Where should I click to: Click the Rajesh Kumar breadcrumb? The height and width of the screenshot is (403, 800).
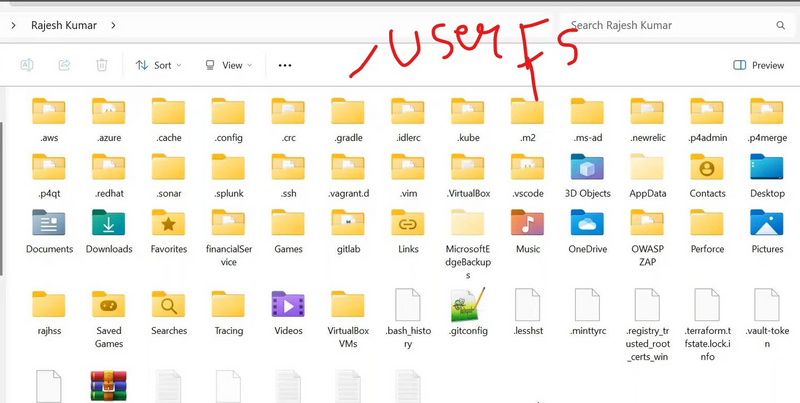64,24
